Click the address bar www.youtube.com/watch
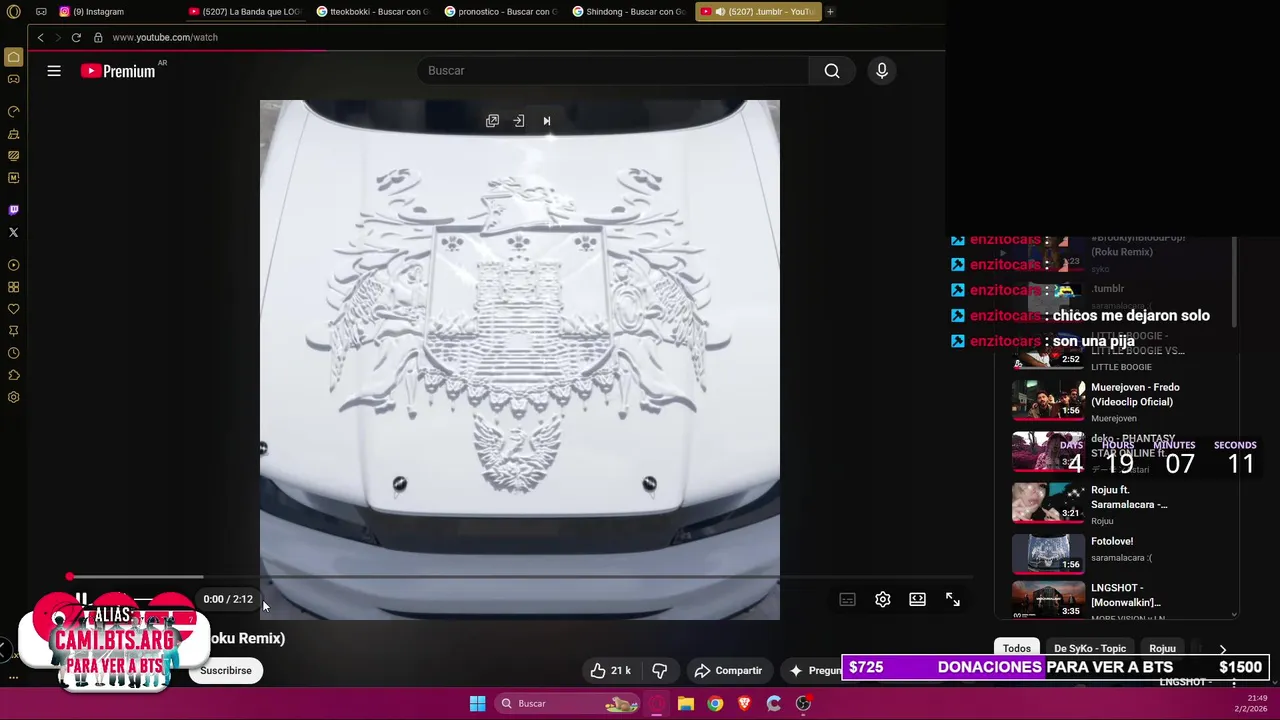 point(165,37)
